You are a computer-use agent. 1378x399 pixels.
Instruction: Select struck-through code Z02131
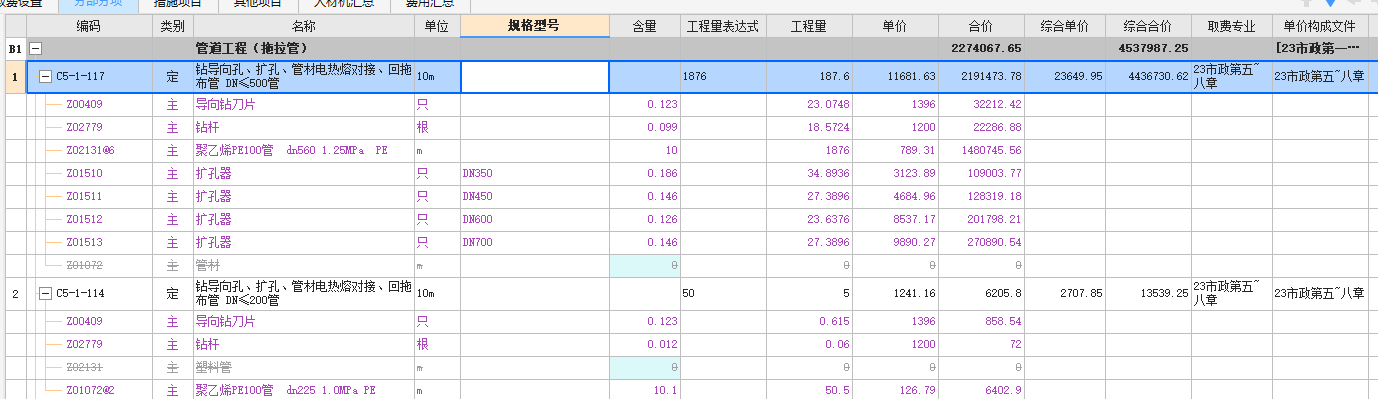click(84, 367)
